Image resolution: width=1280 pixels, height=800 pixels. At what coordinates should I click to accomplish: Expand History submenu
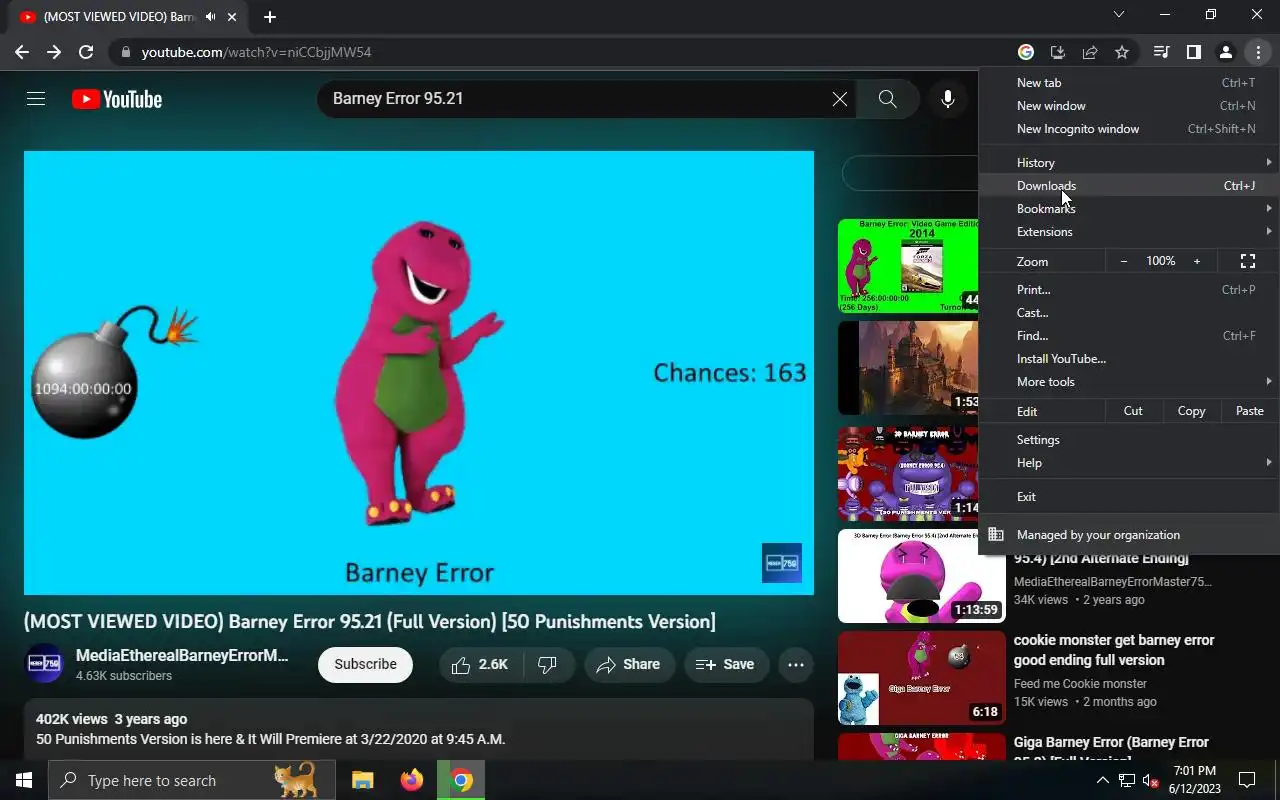coord(1129,162)
